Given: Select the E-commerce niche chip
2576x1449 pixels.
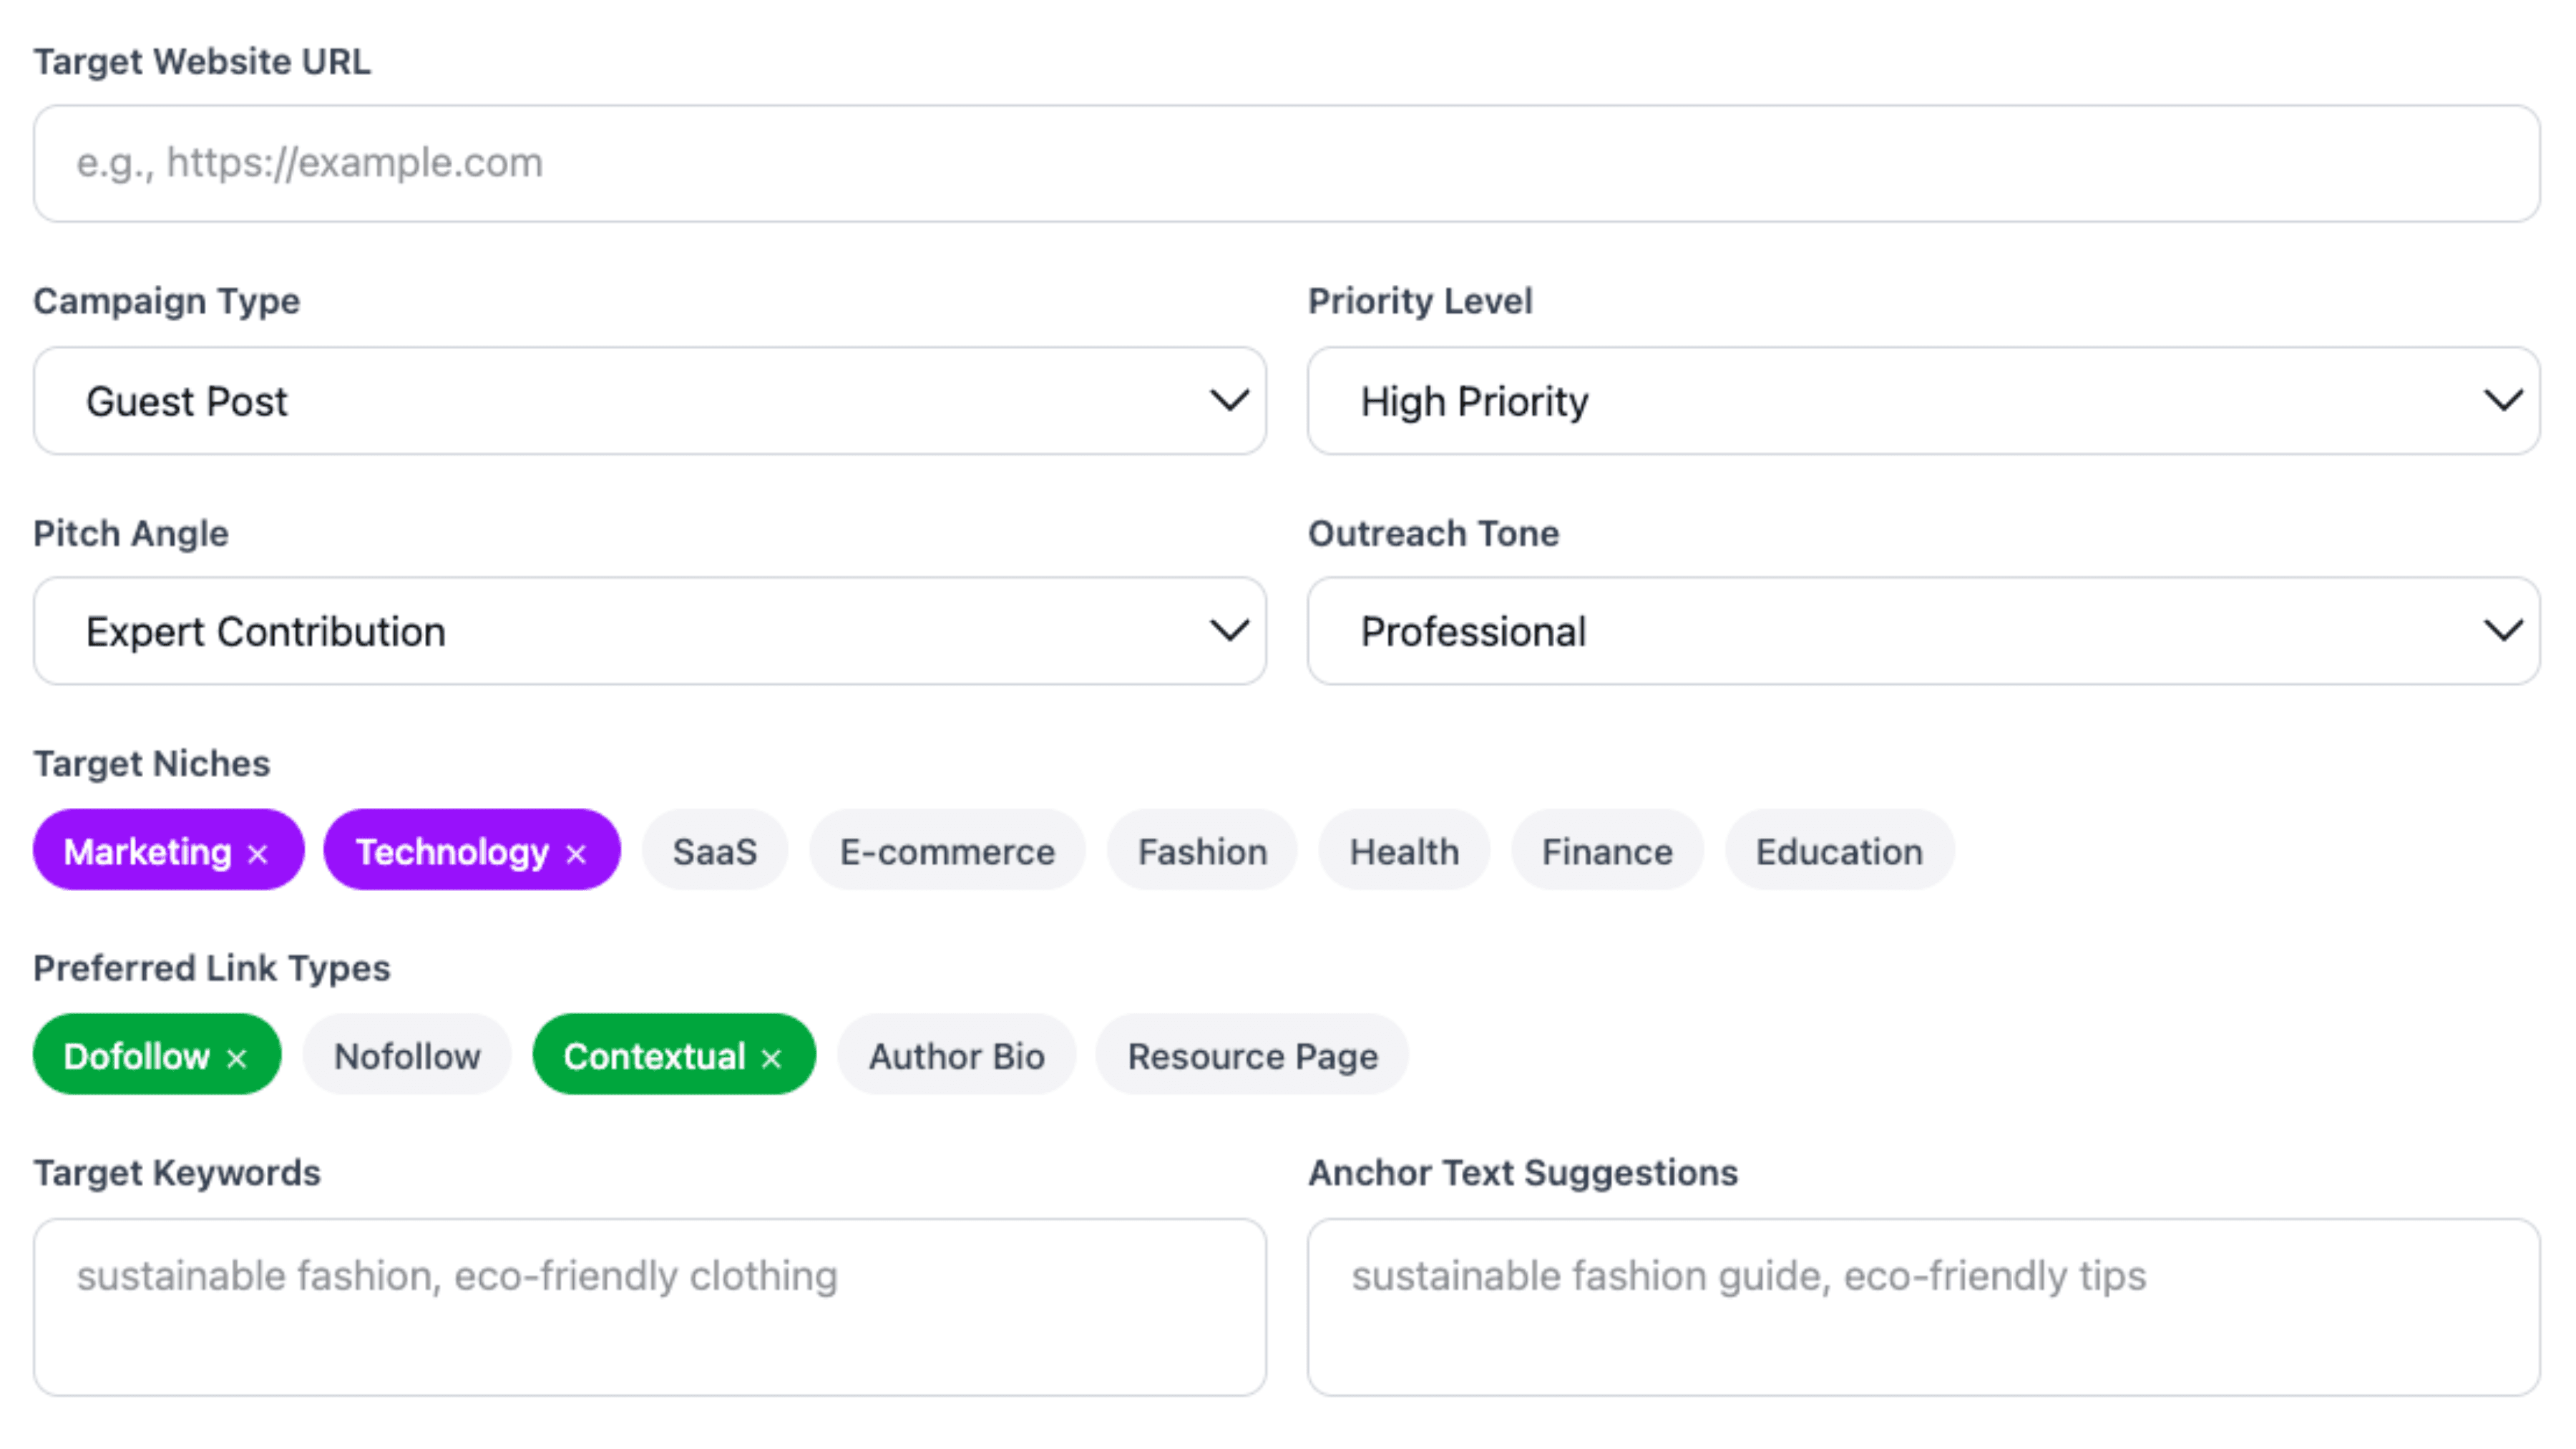Looking at the screenshot, I should (x=946, y=852).
